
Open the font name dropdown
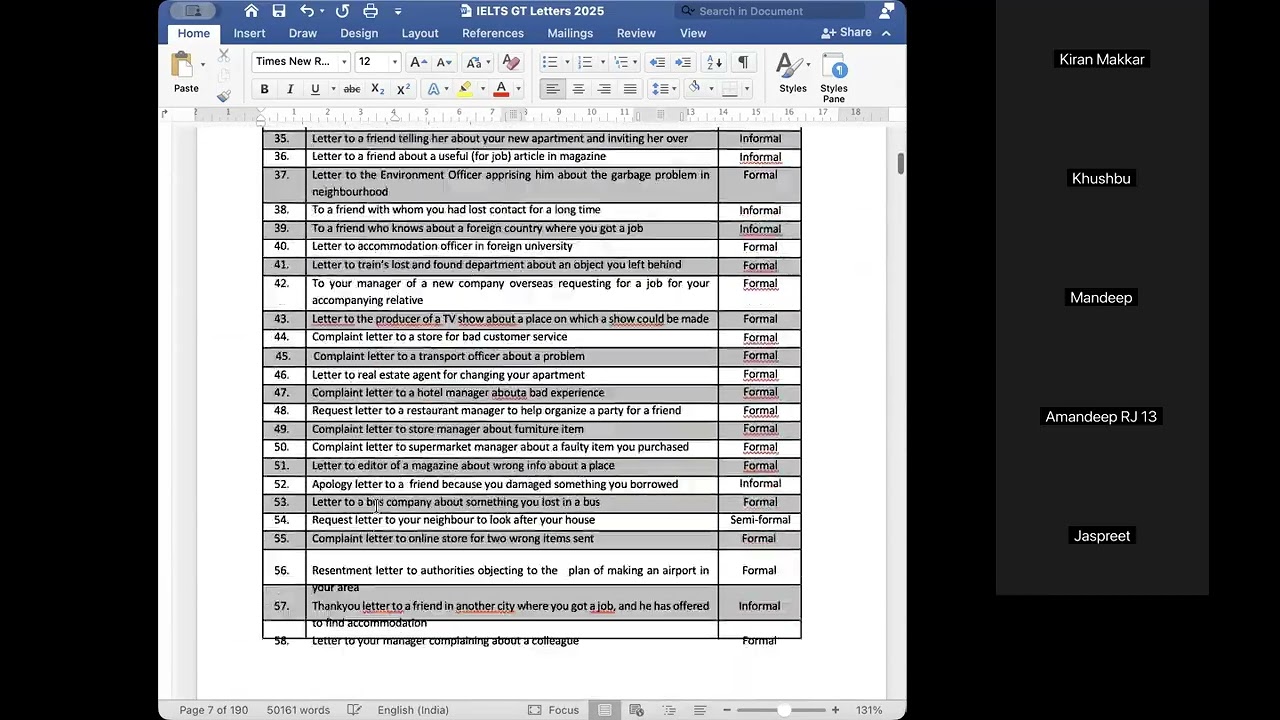click(x=344, y=62)
